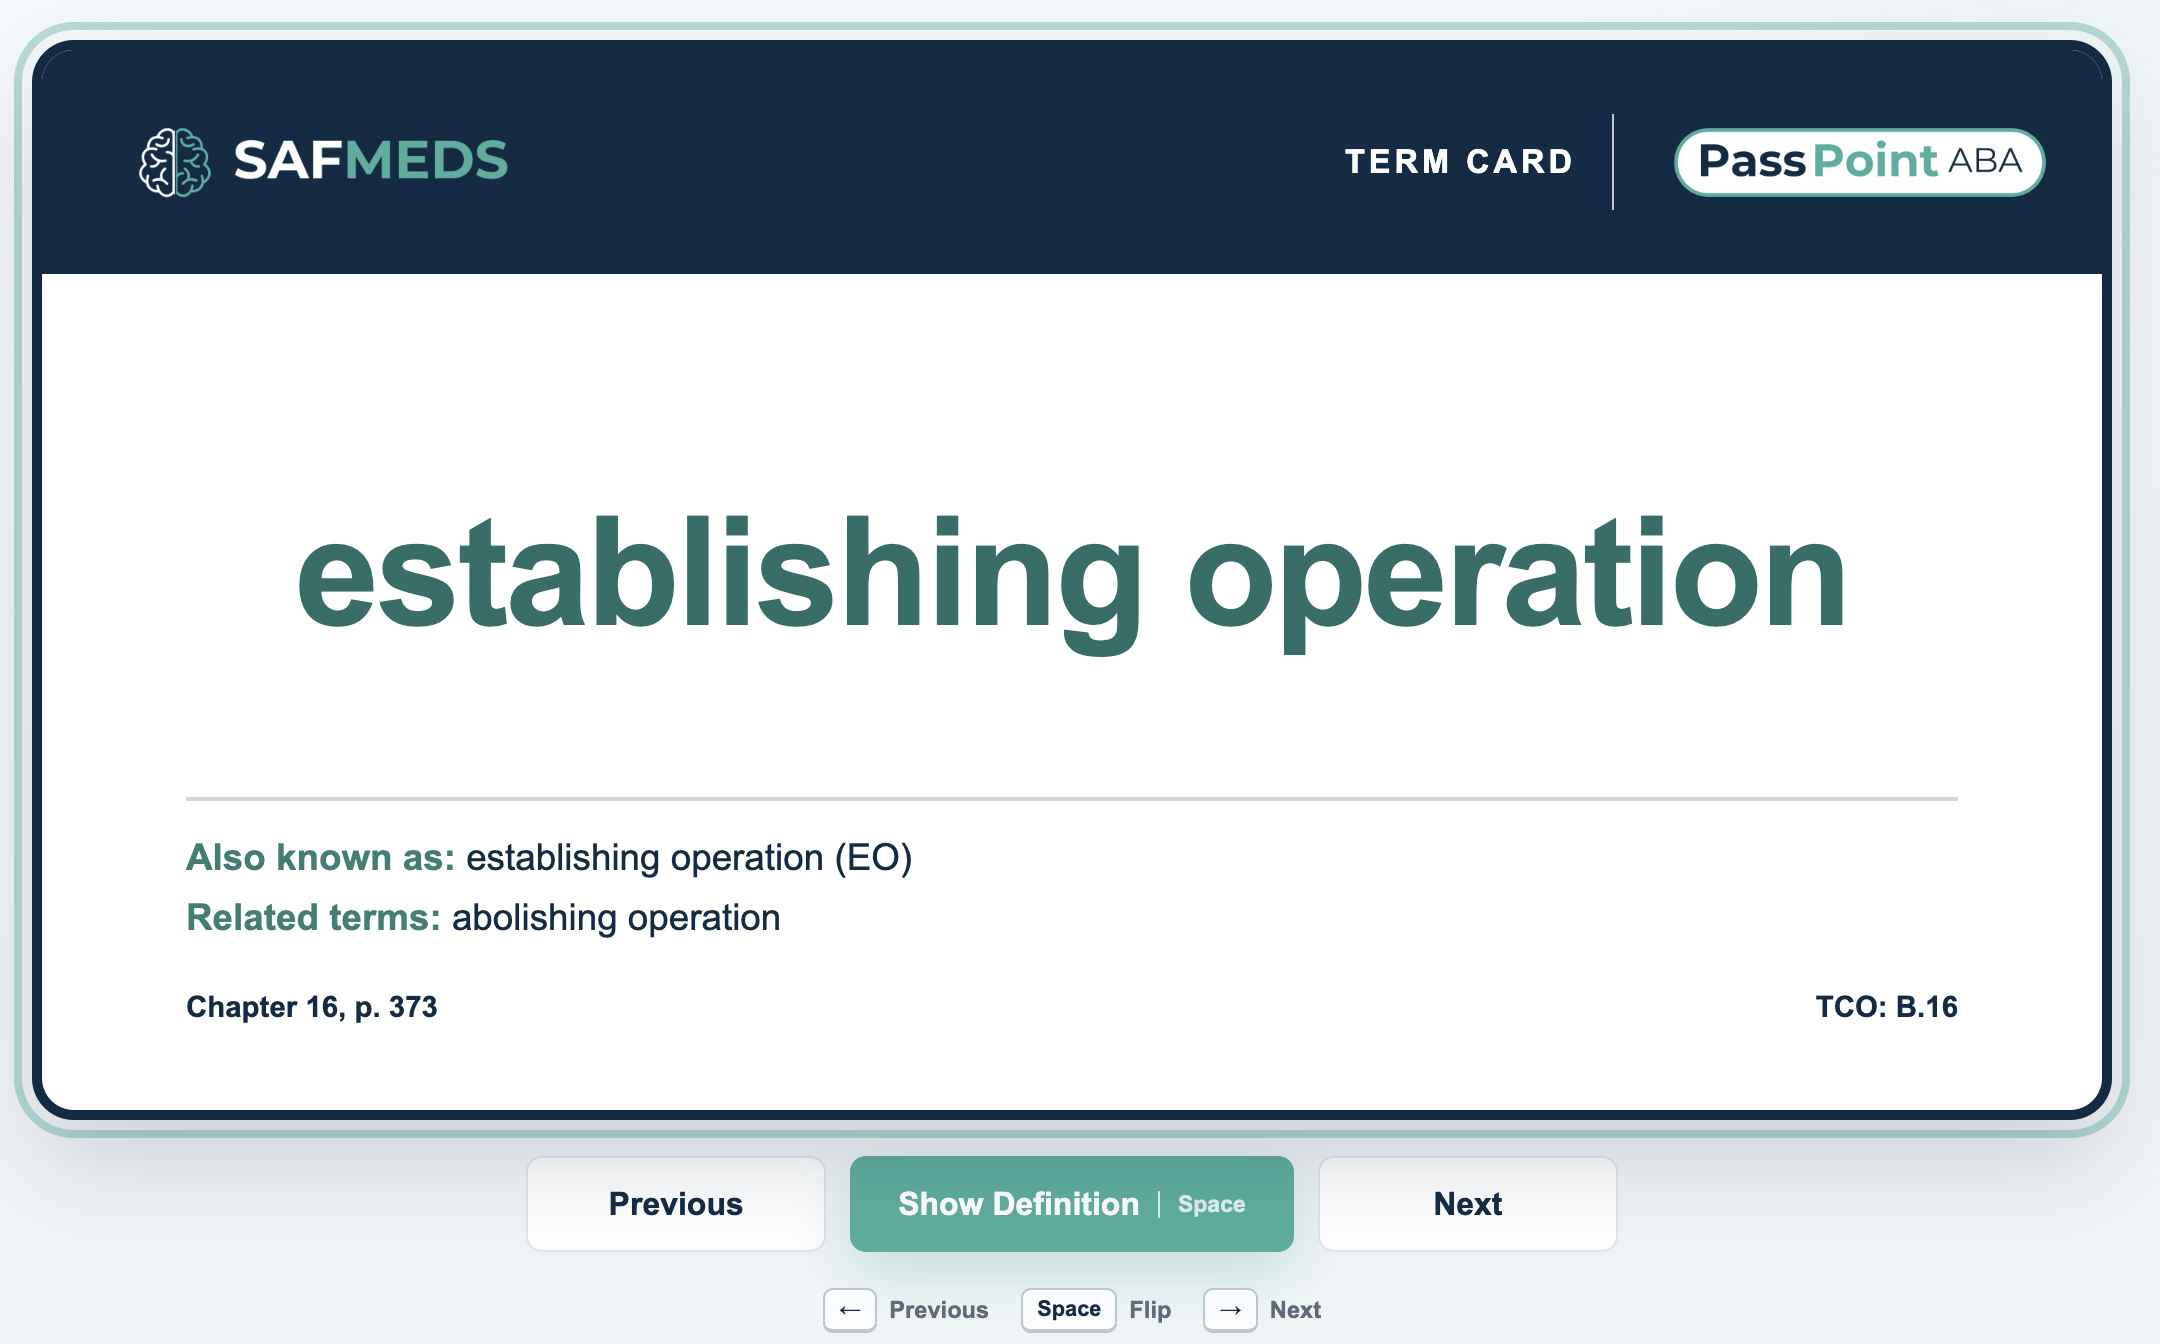The width and height of the screenshot is (2160, 1344).
Task: Click 'Related terms: abolishing operation' line
Action: click(x=483, y=918)
